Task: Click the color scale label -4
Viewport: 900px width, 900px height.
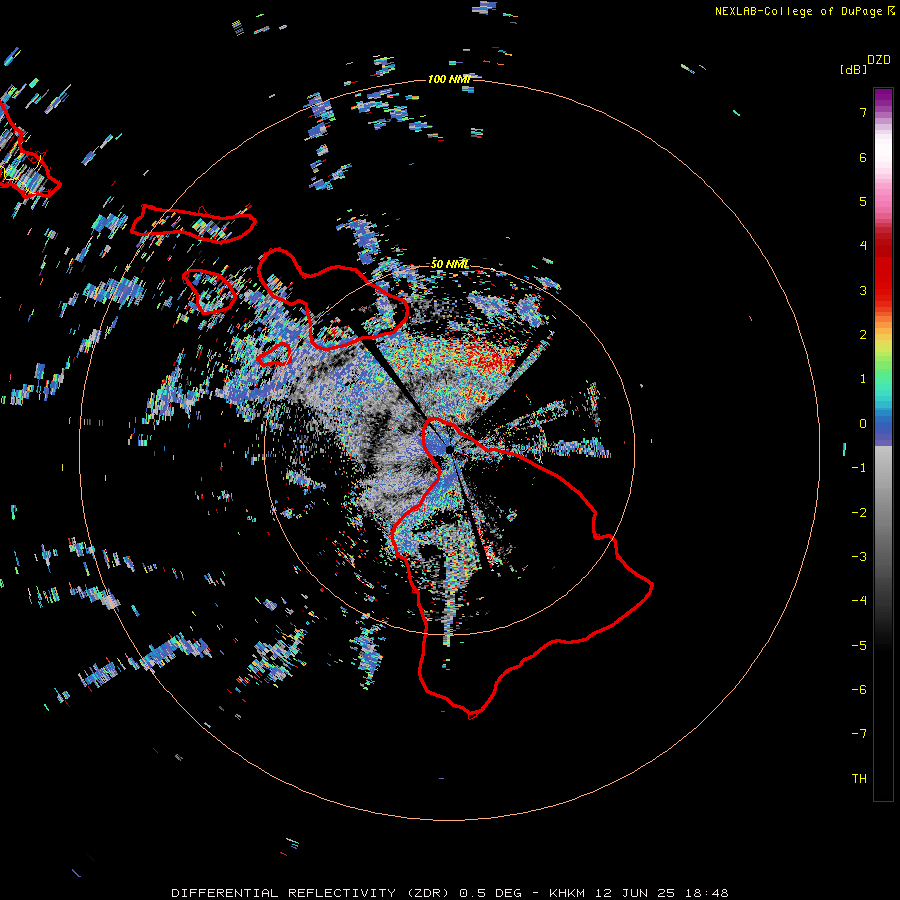Action: [859, 601]
